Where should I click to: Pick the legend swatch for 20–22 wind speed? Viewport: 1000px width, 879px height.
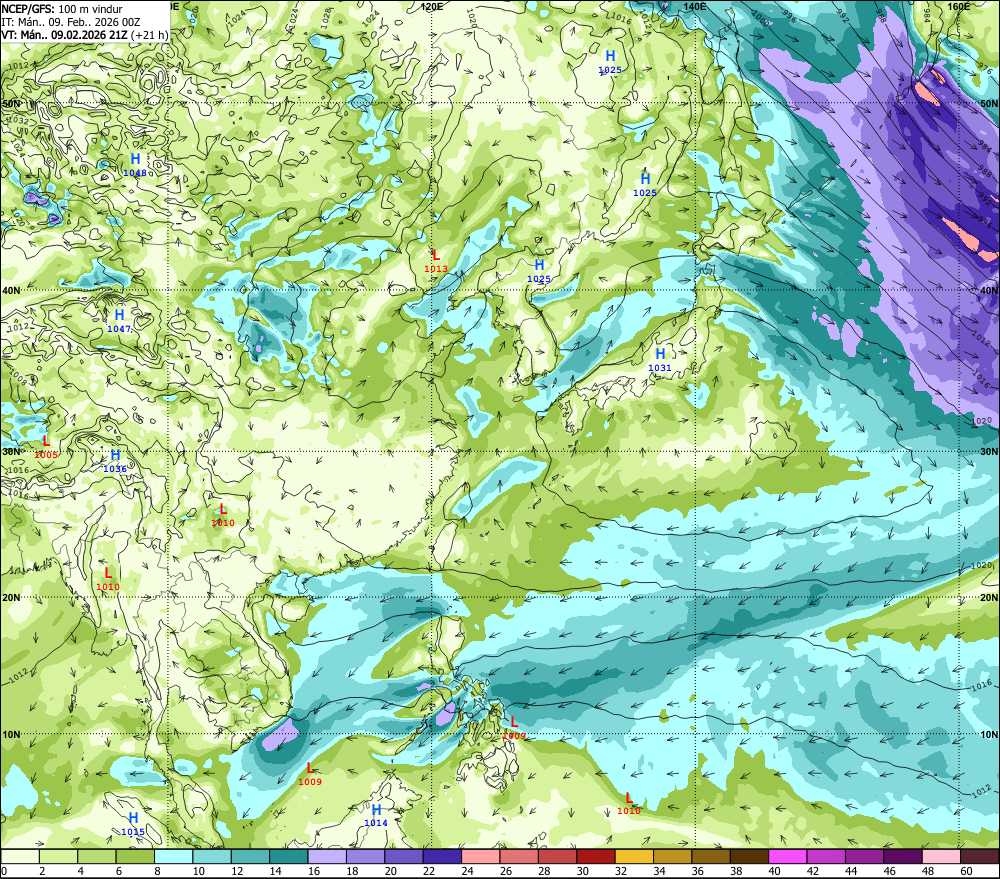click(404, 856)
